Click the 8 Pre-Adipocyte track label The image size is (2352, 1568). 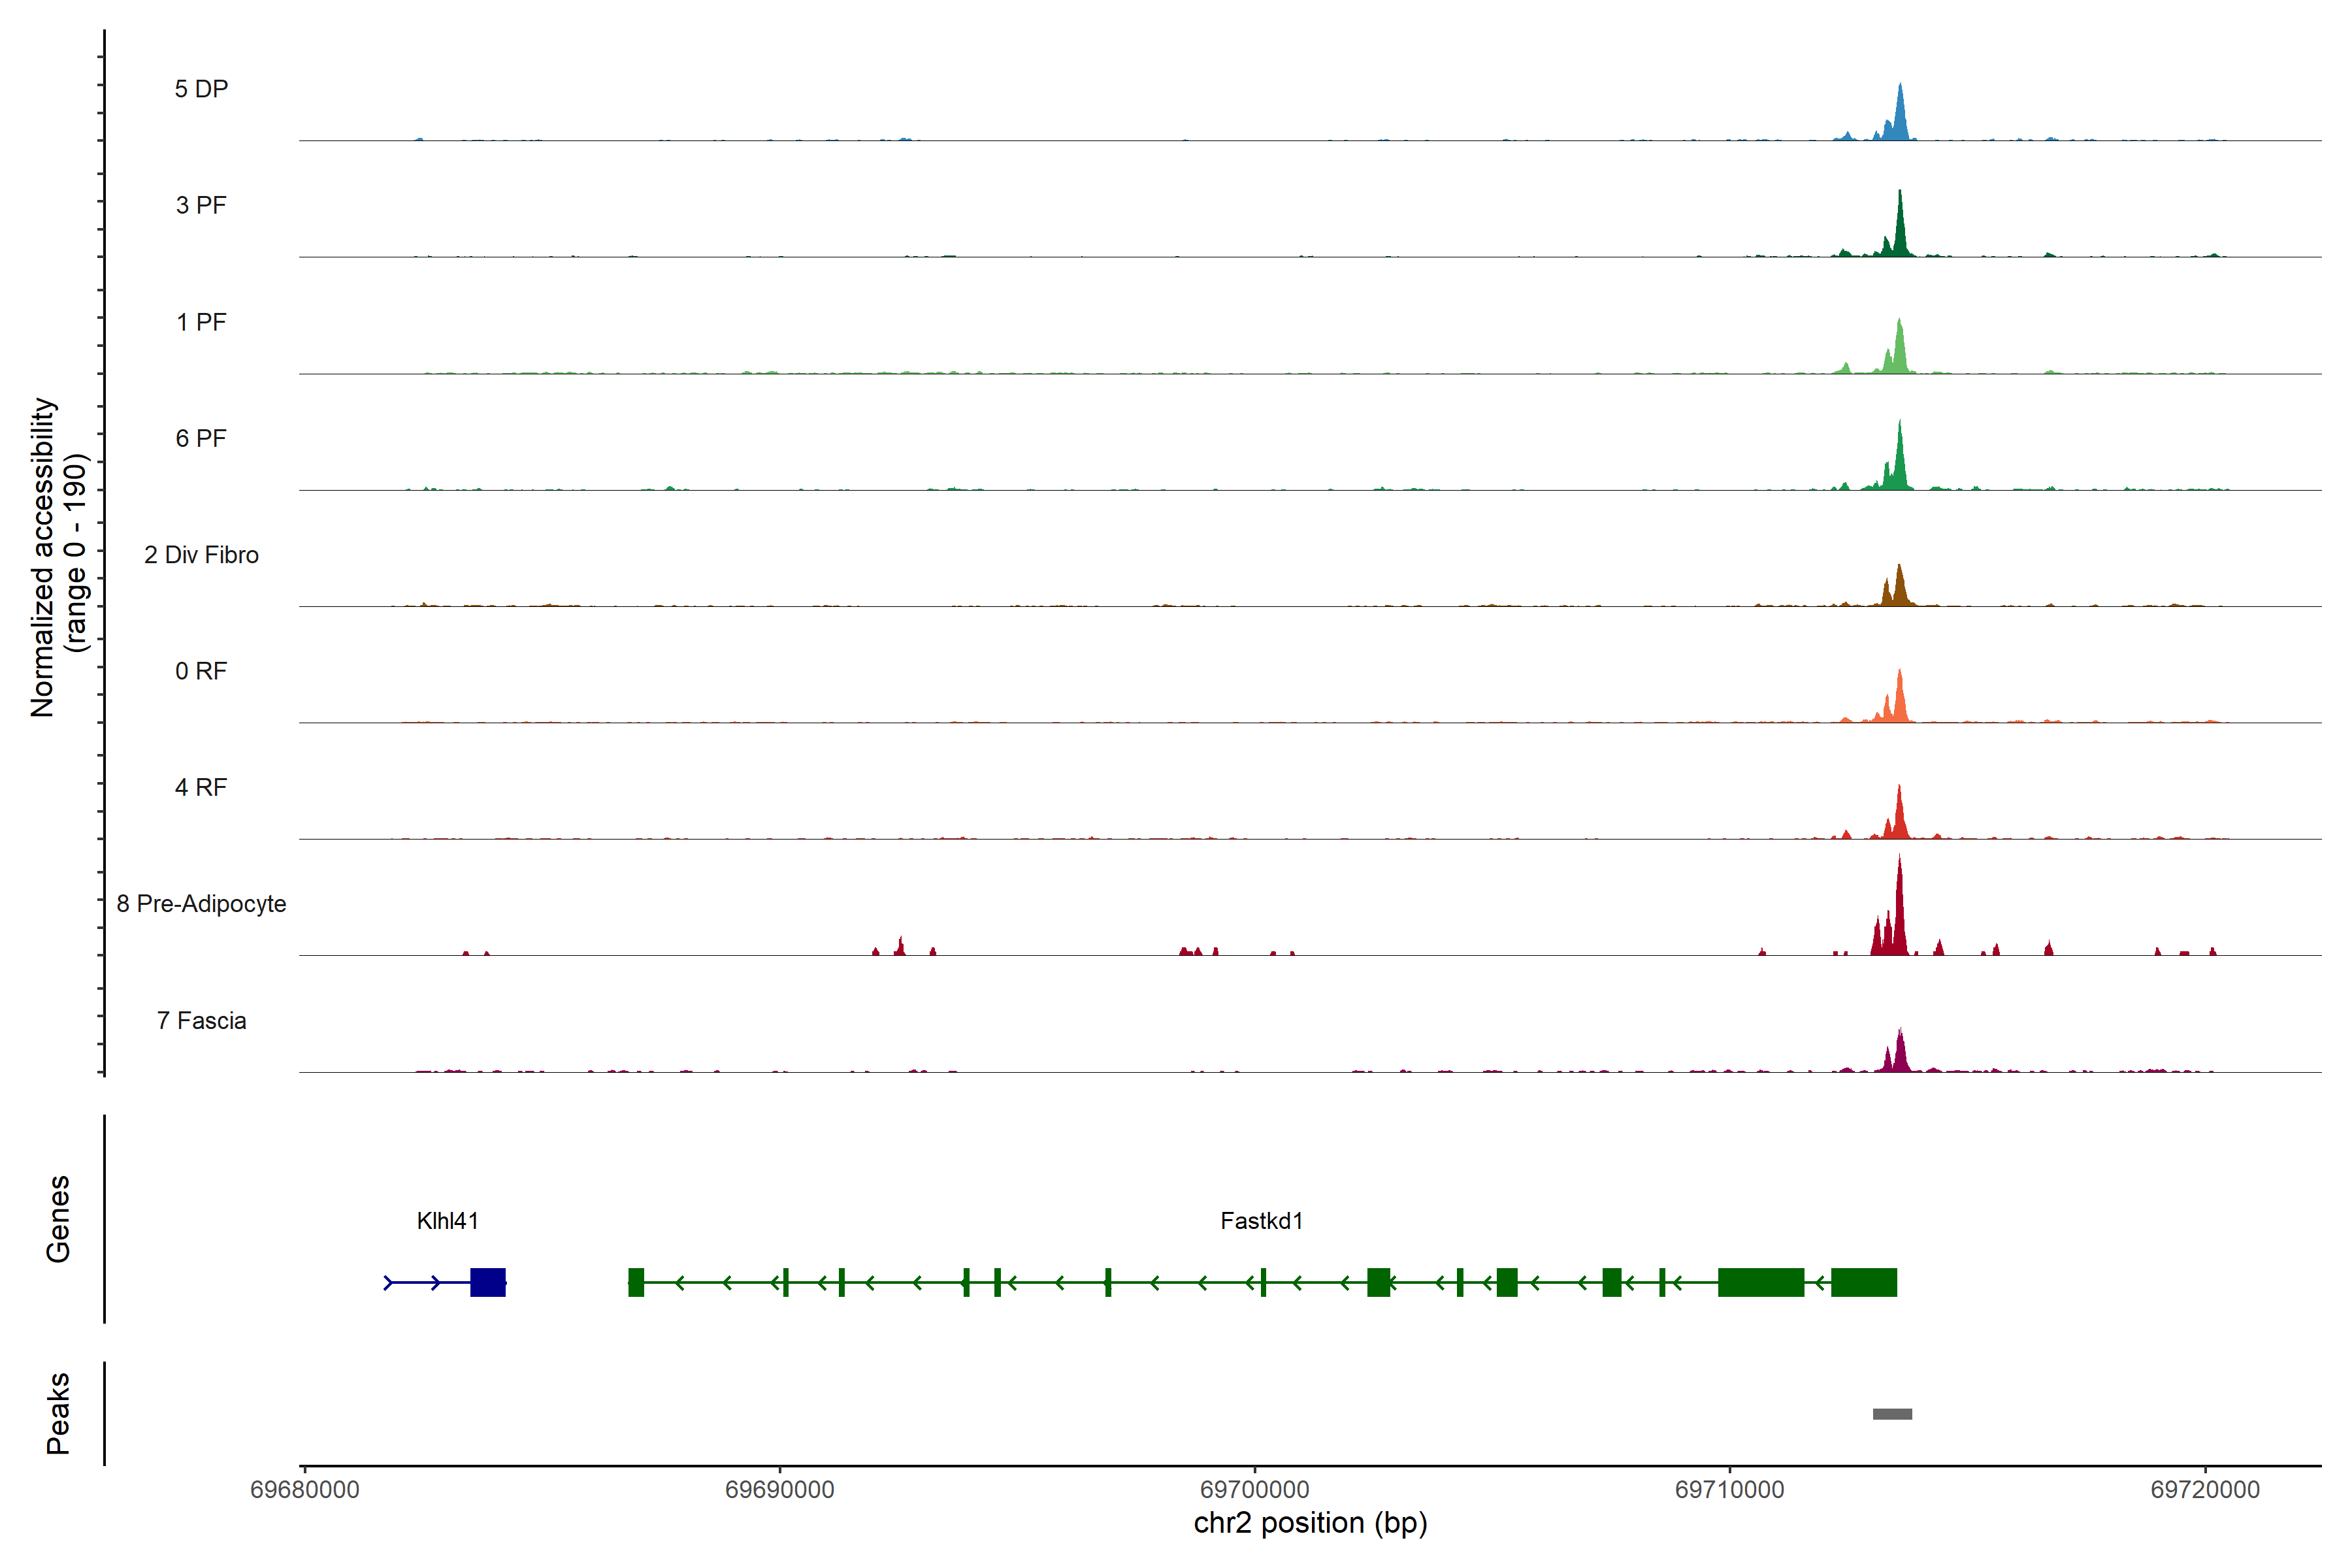(x=201, y=904)
